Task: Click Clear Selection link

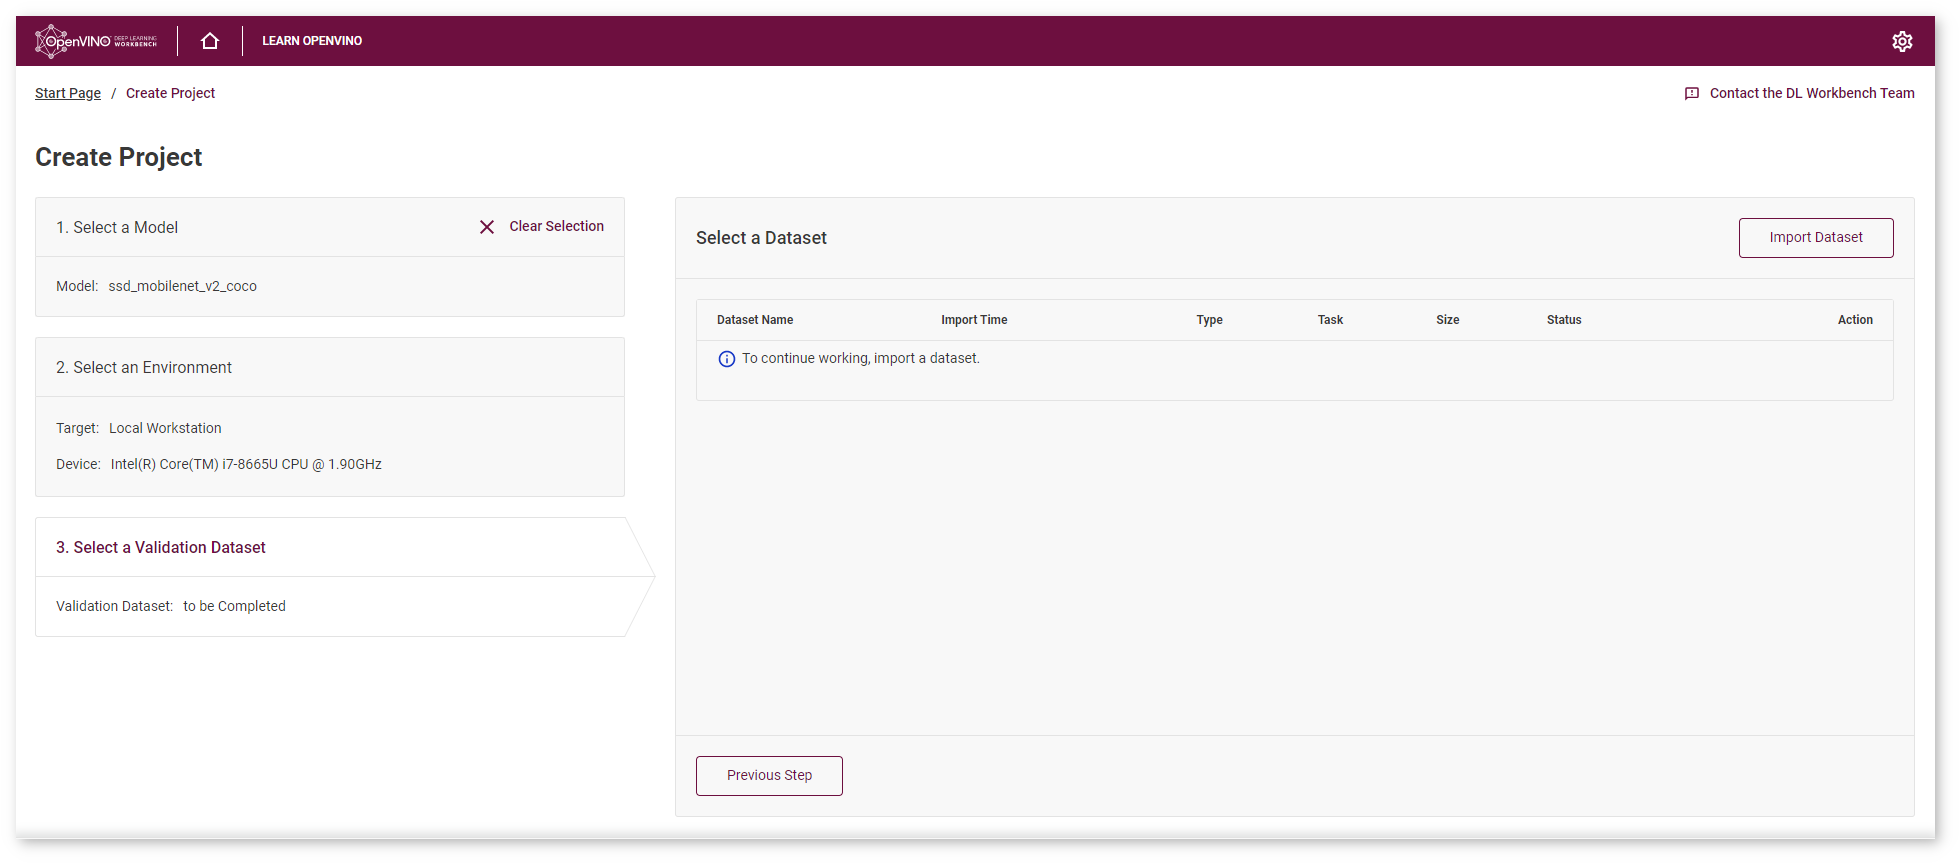Action: pos(556,226)
